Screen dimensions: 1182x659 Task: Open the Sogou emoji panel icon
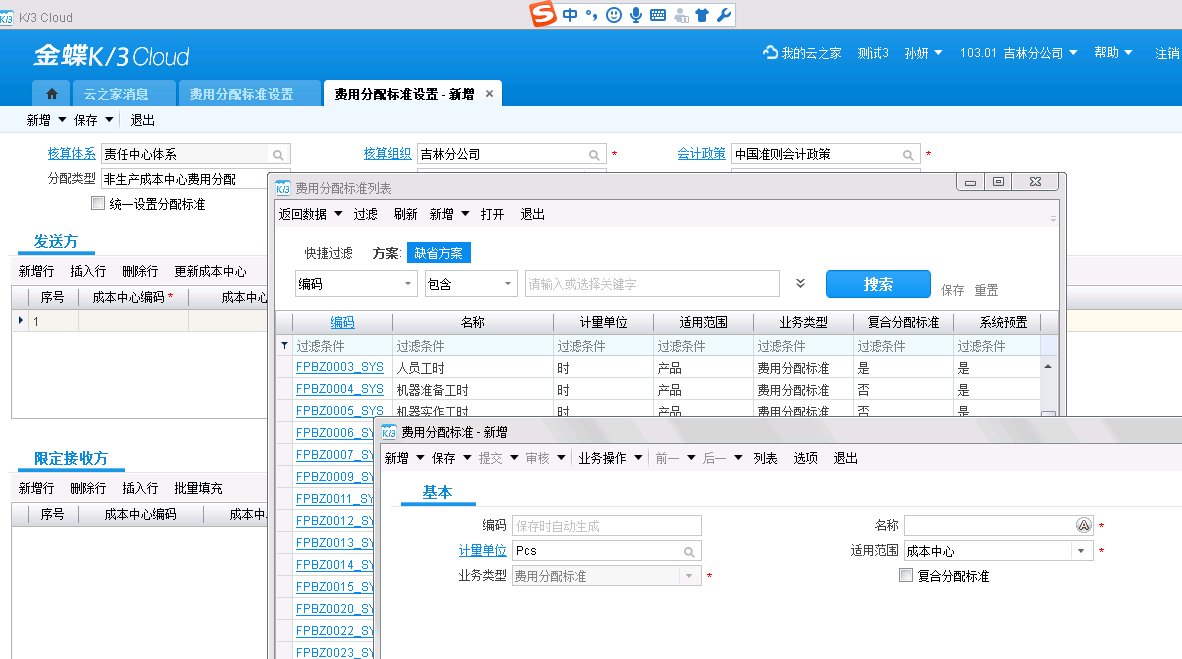tap(613, 14)
